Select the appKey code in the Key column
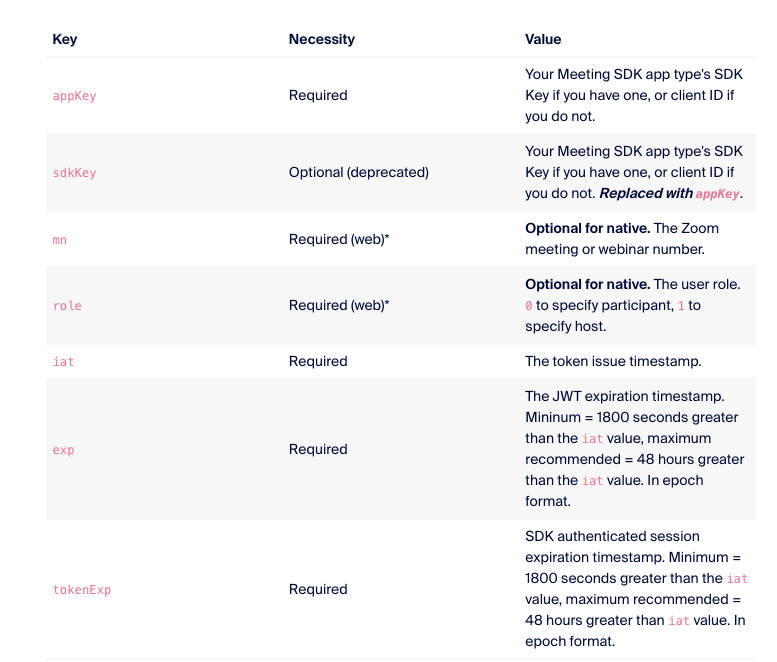 coord(74,96)
